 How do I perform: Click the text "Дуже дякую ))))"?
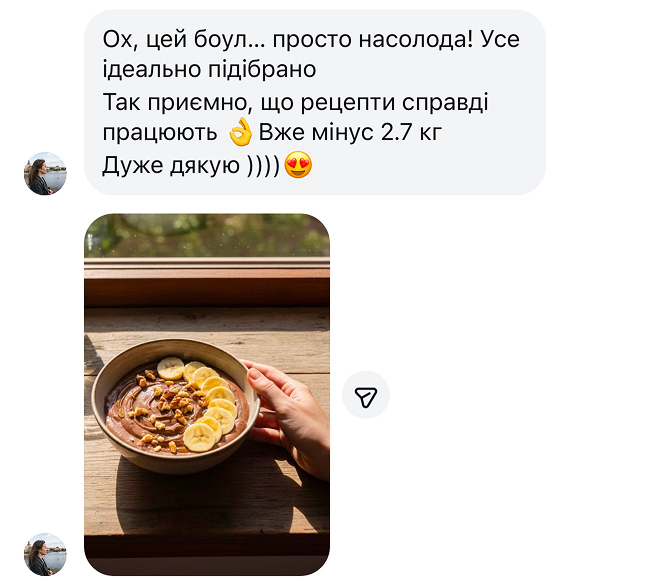[191, 165]
